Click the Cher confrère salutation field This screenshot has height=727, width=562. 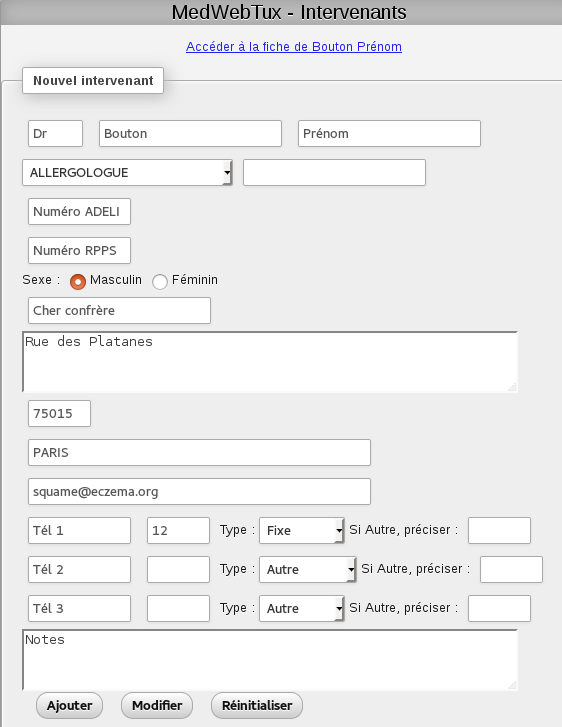119,311
